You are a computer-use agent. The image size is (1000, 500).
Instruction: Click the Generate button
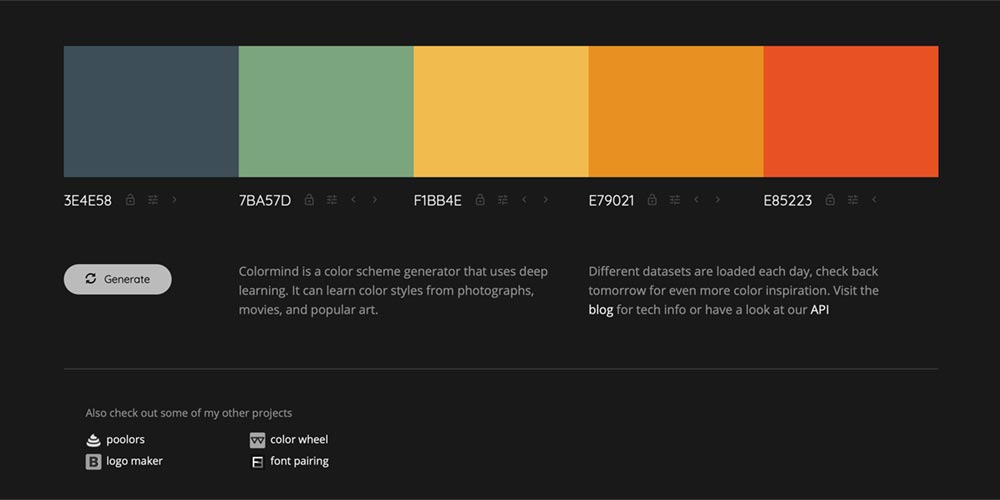[118, 279]
